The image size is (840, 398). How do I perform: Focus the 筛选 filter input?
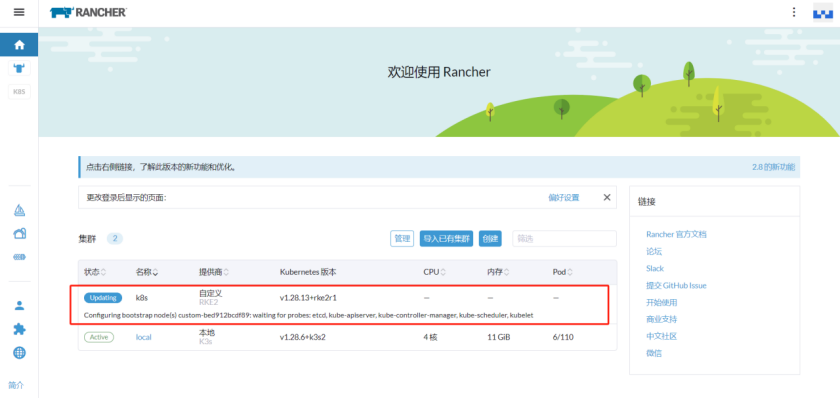click(x=564, y=239)
